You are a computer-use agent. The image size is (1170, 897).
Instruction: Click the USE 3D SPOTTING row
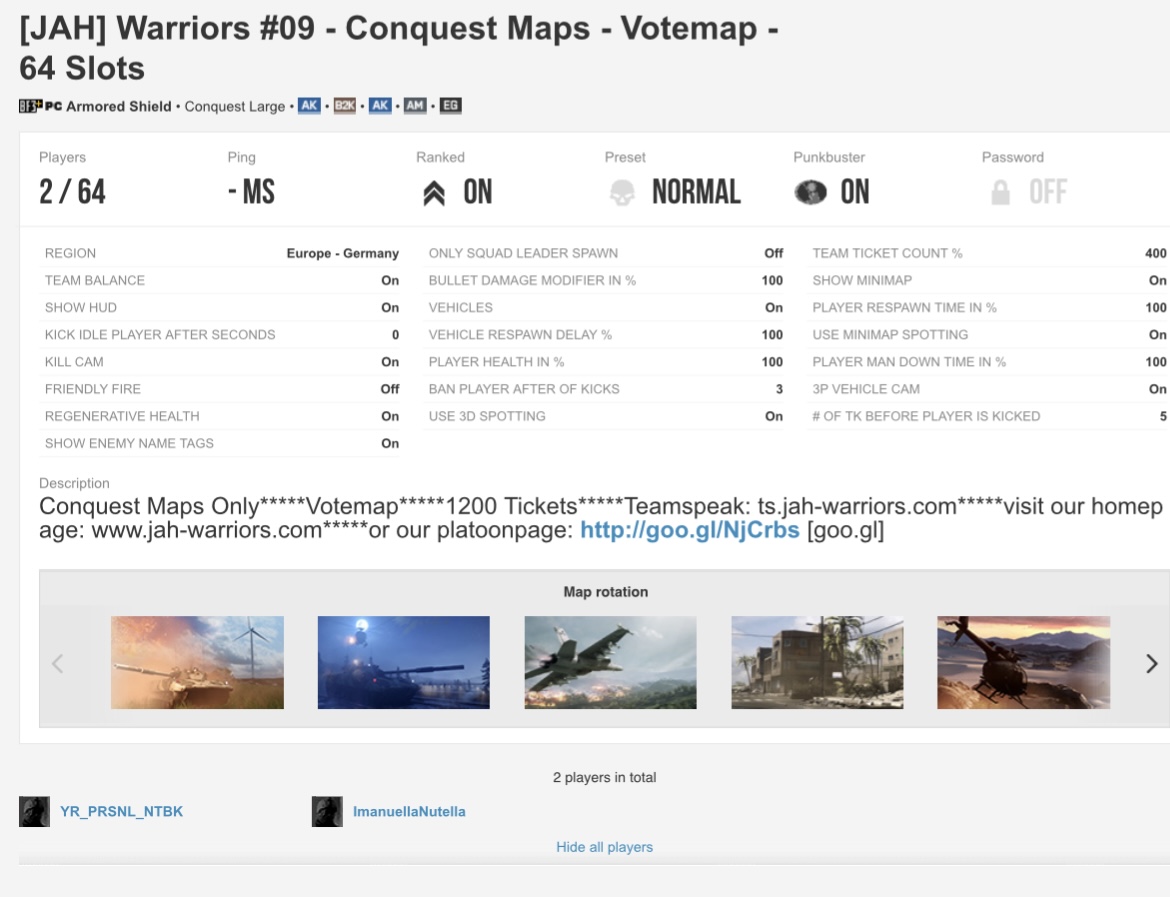point(605,416)
